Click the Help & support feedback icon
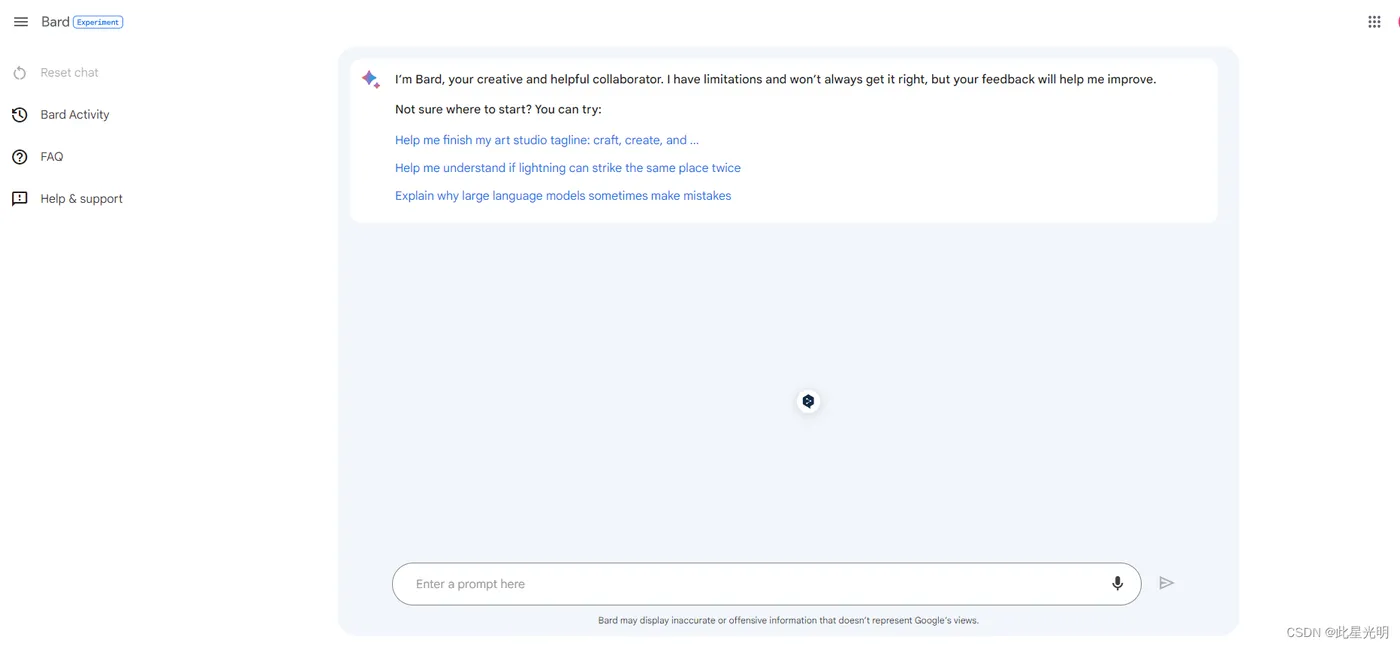Viewport: 1400px width, 646px height. click(x=19, y=199)
